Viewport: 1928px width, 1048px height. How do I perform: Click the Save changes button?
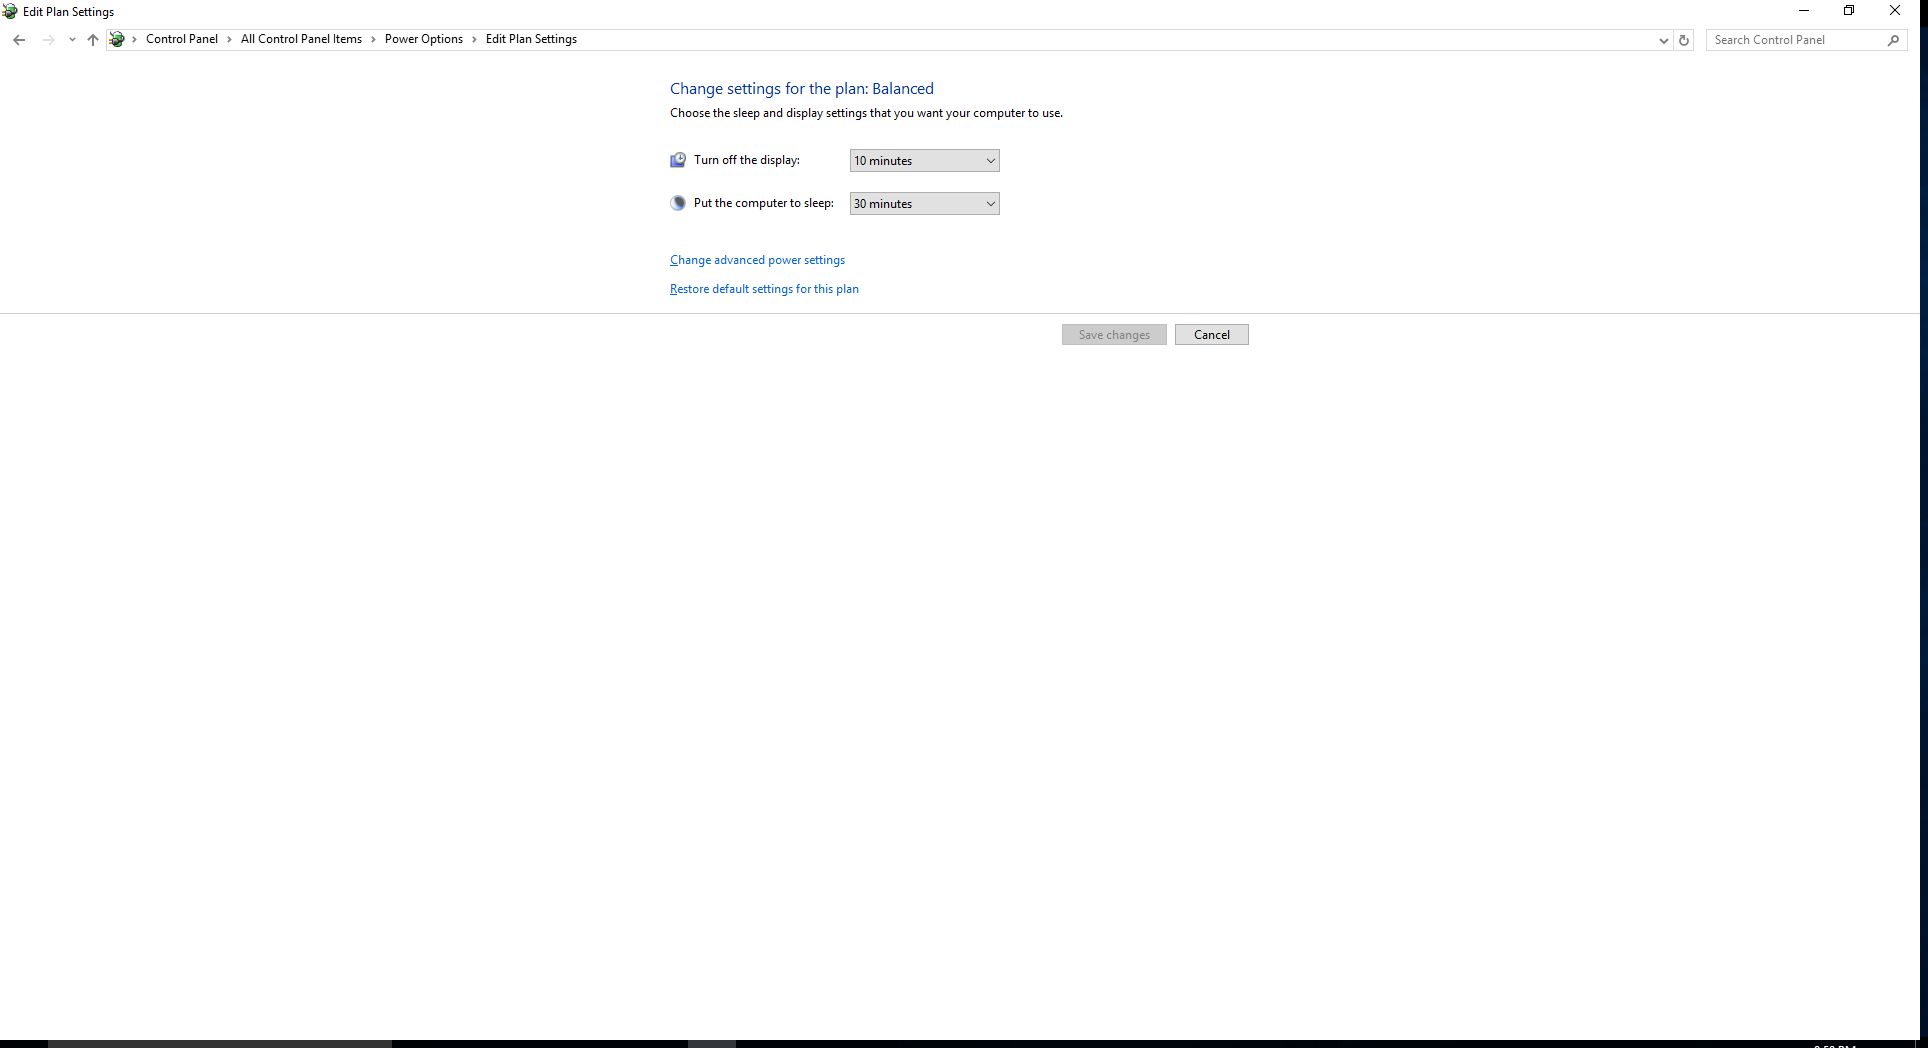[x=1114, y=335]
